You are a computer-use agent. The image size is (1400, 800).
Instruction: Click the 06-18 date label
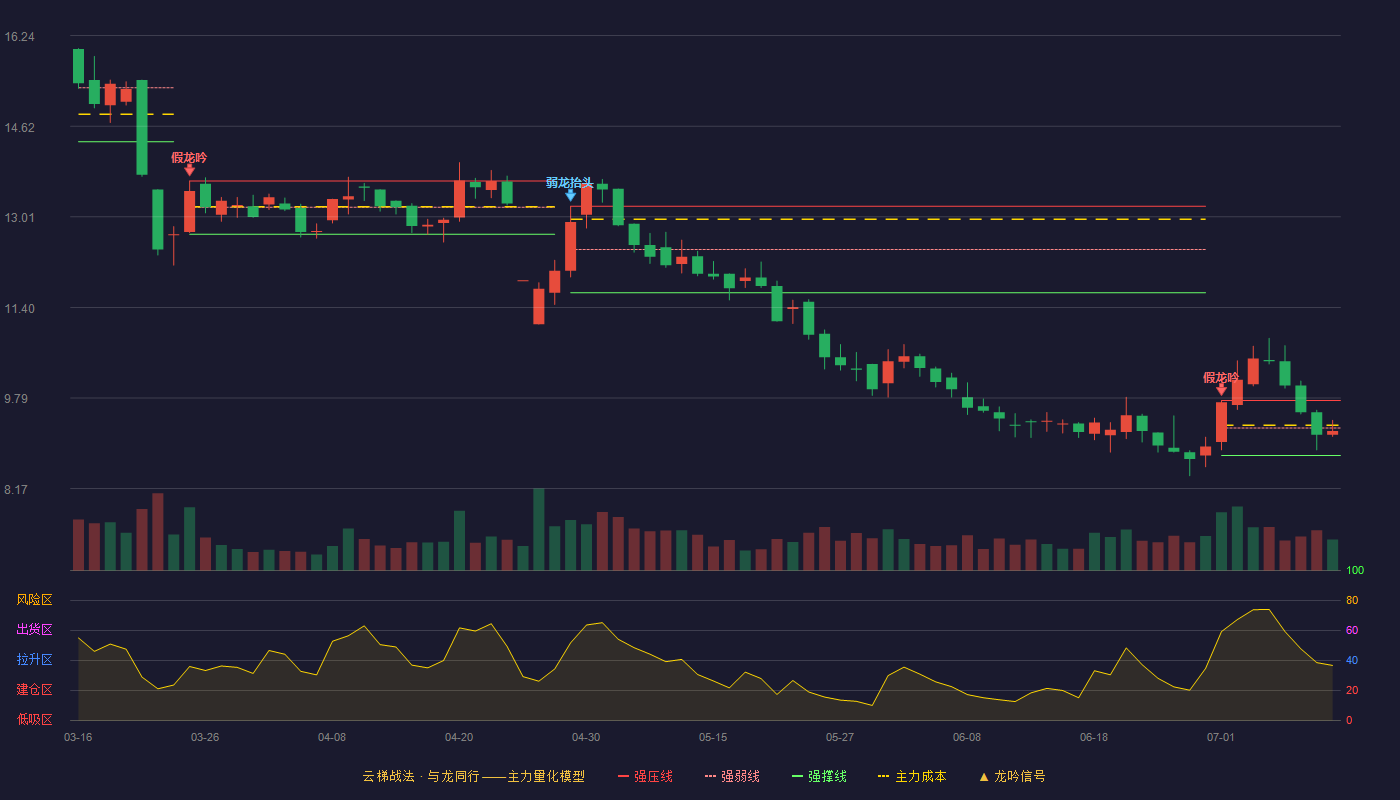point(1094,737)
